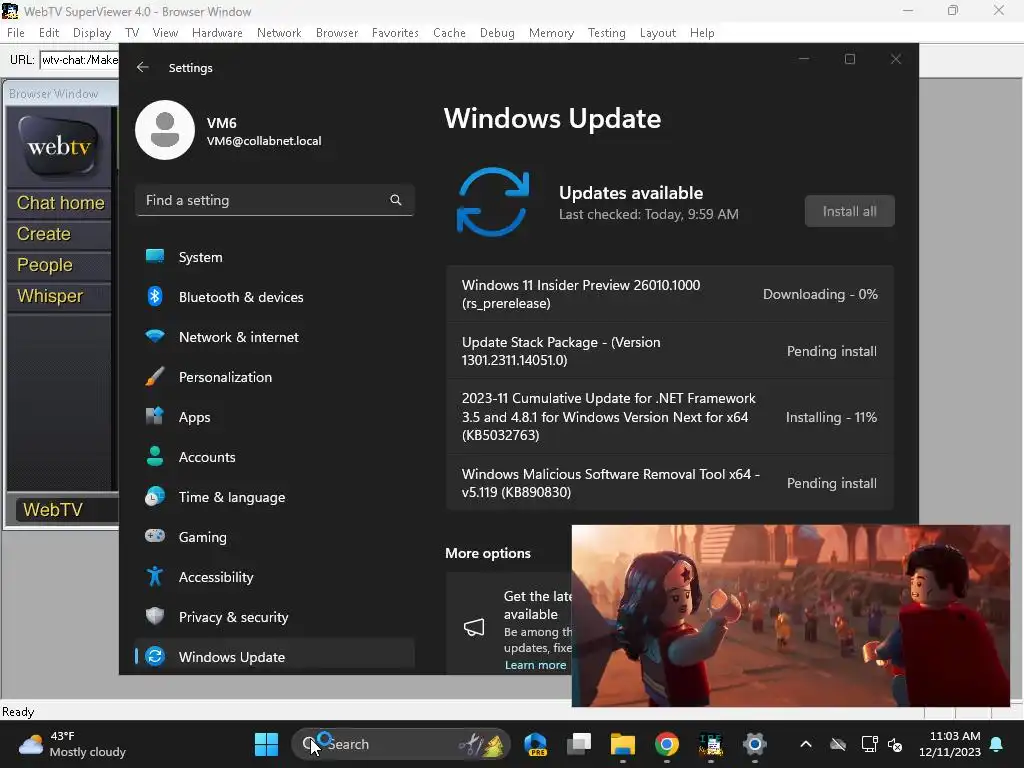Click Windows 11 Insider Preview update row

click(669, 294)
